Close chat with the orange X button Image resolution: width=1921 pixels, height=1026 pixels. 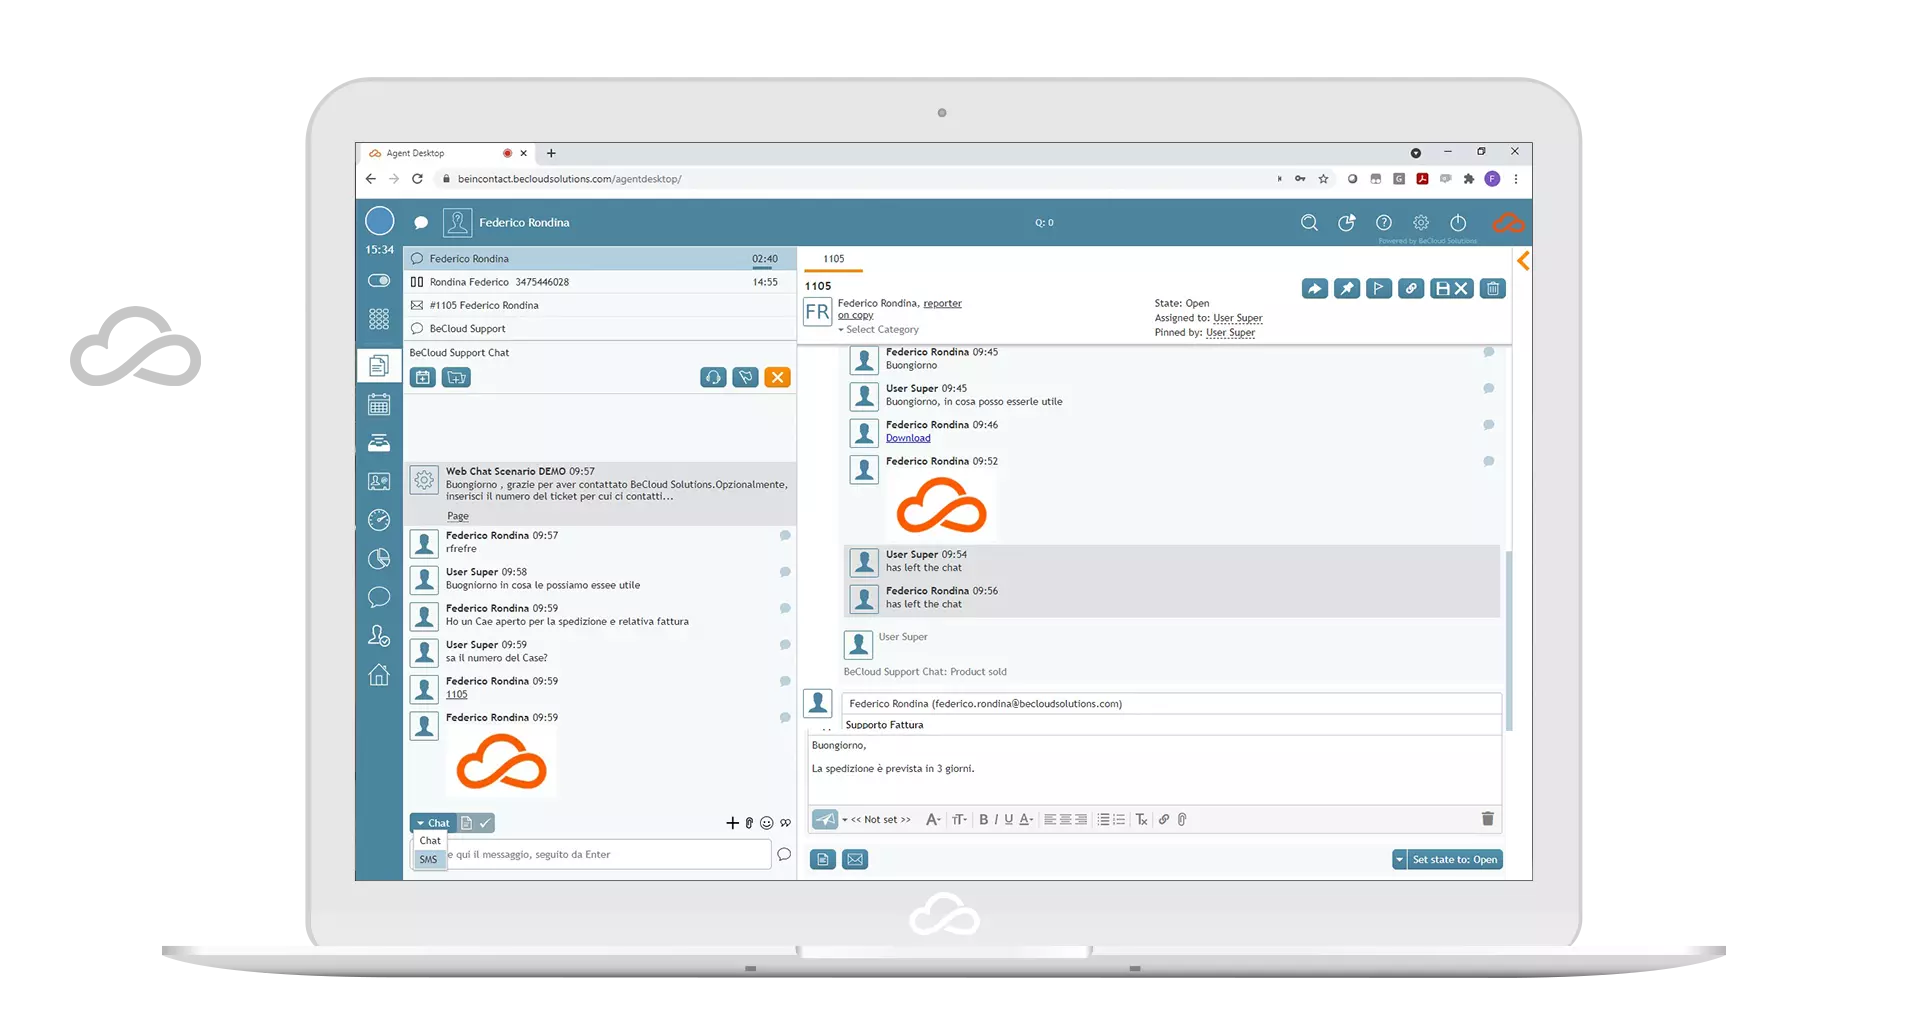coord(777,377)
